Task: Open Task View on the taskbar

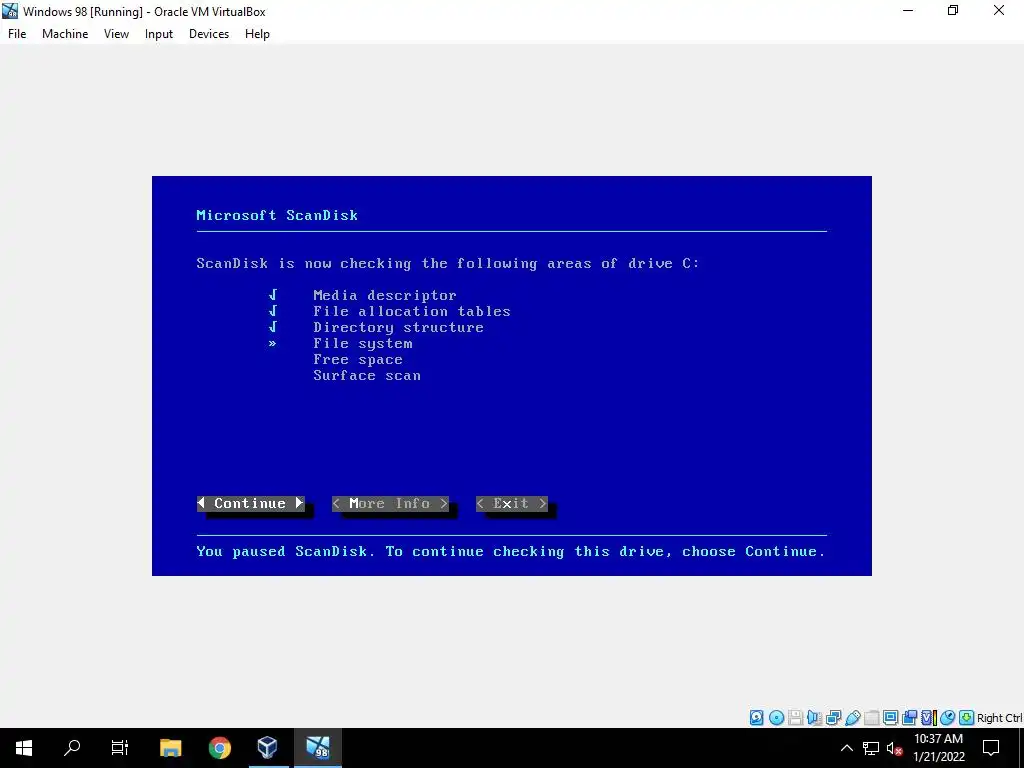Action: (120, 748)
